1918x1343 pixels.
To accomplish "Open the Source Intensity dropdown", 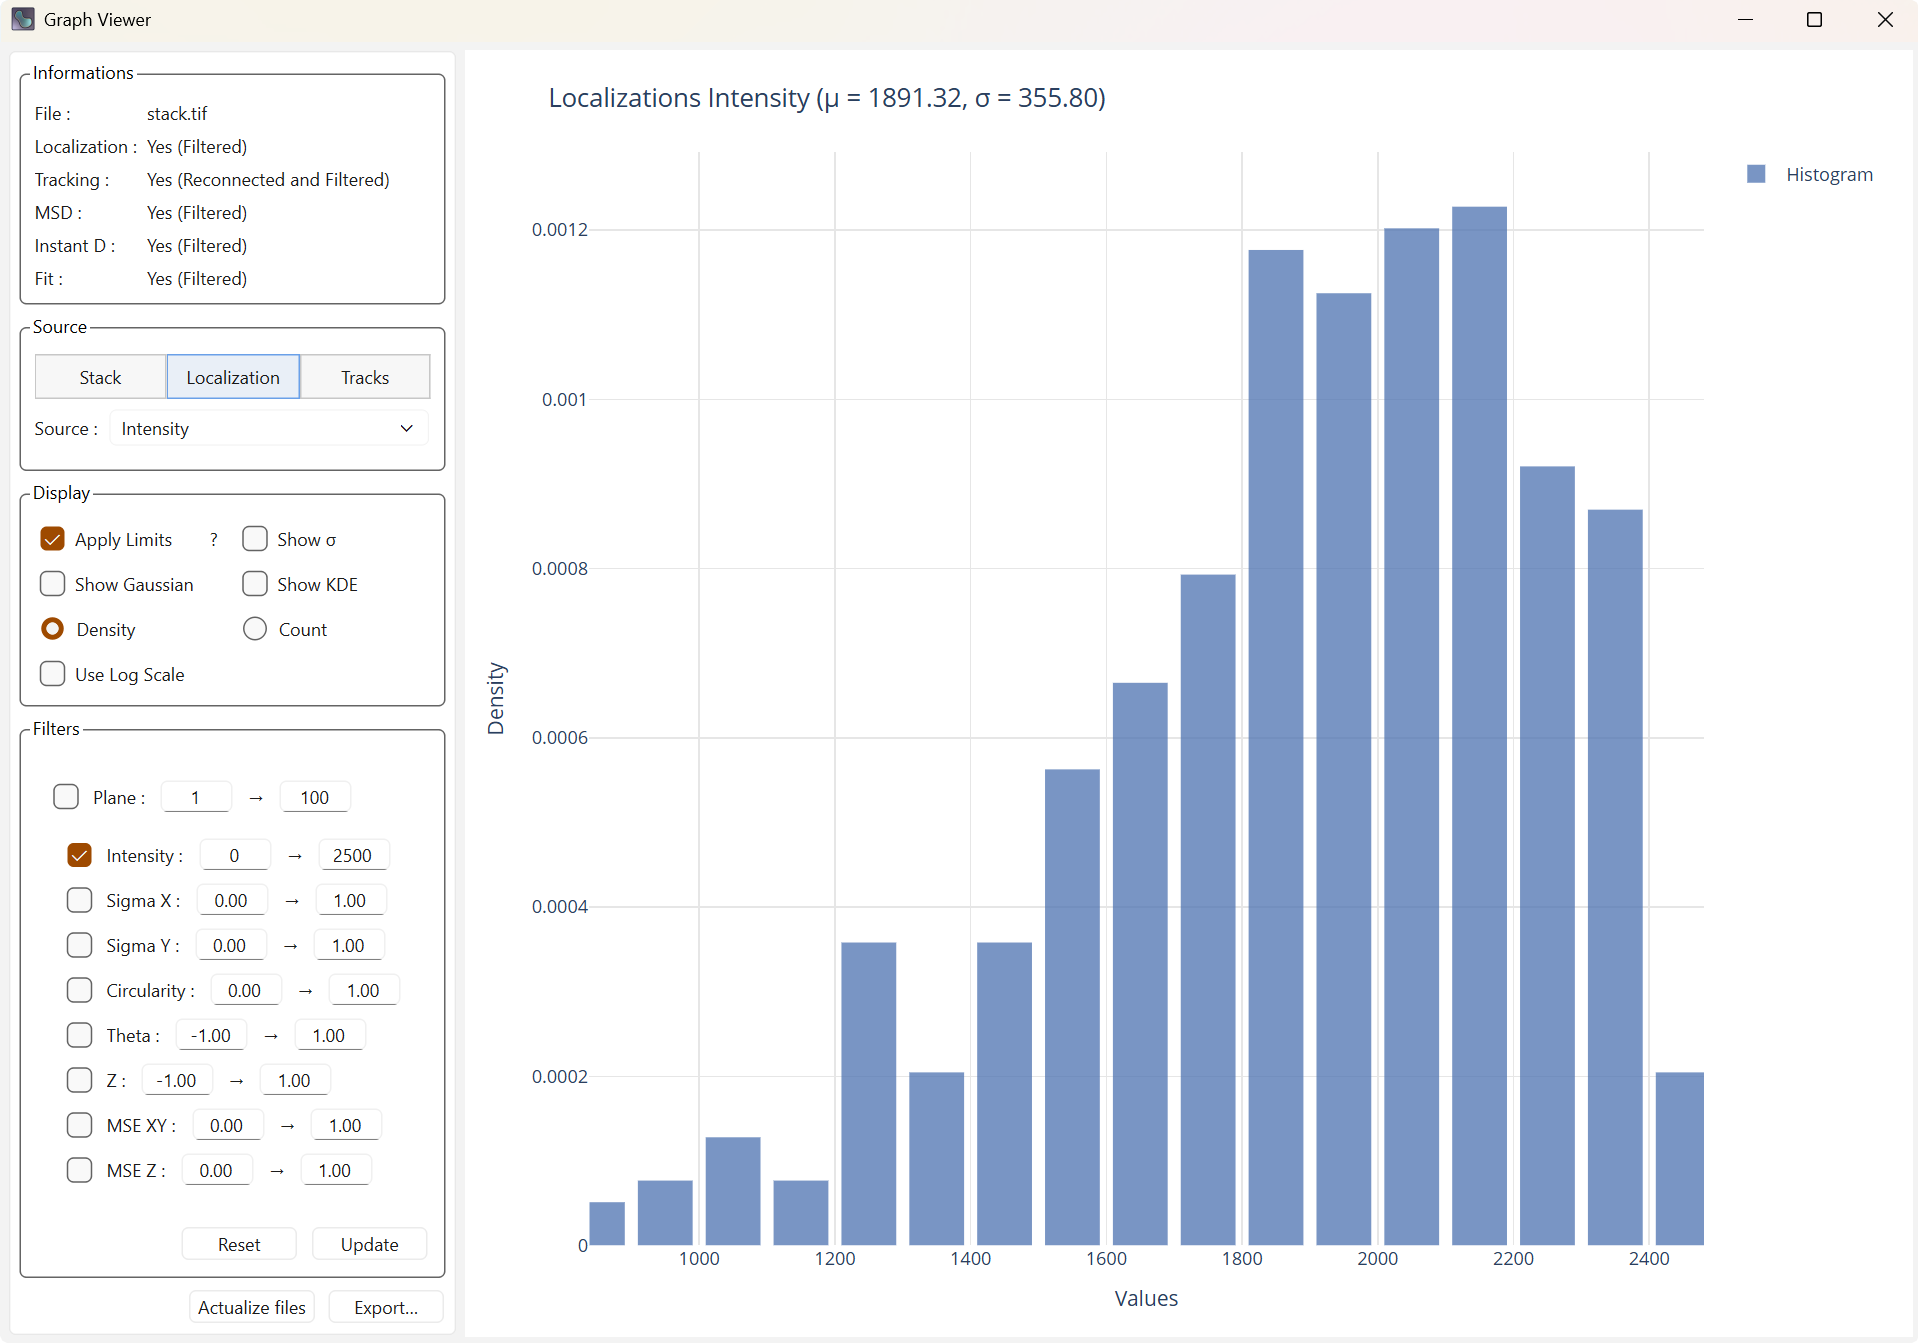I will click(268, 429).
